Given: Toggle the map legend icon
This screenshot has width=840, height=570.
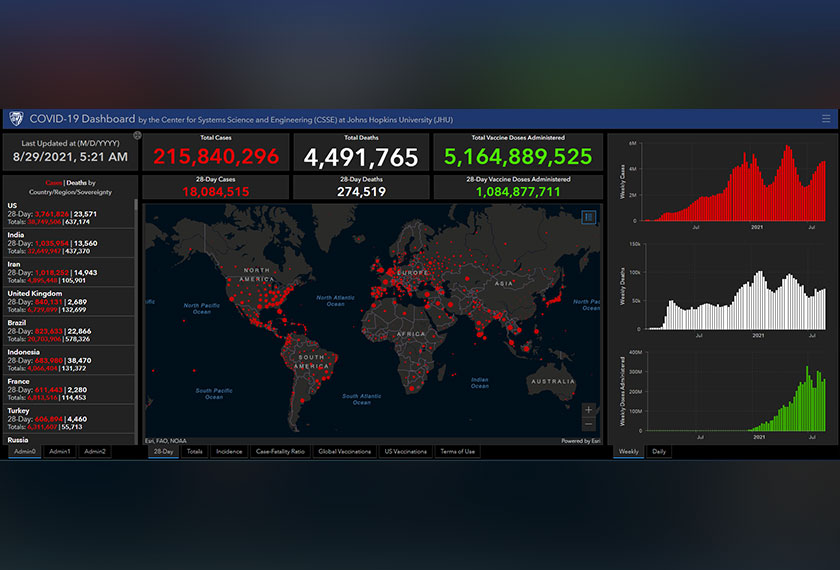Looking at the screenshot, I should tap(589, 216).
